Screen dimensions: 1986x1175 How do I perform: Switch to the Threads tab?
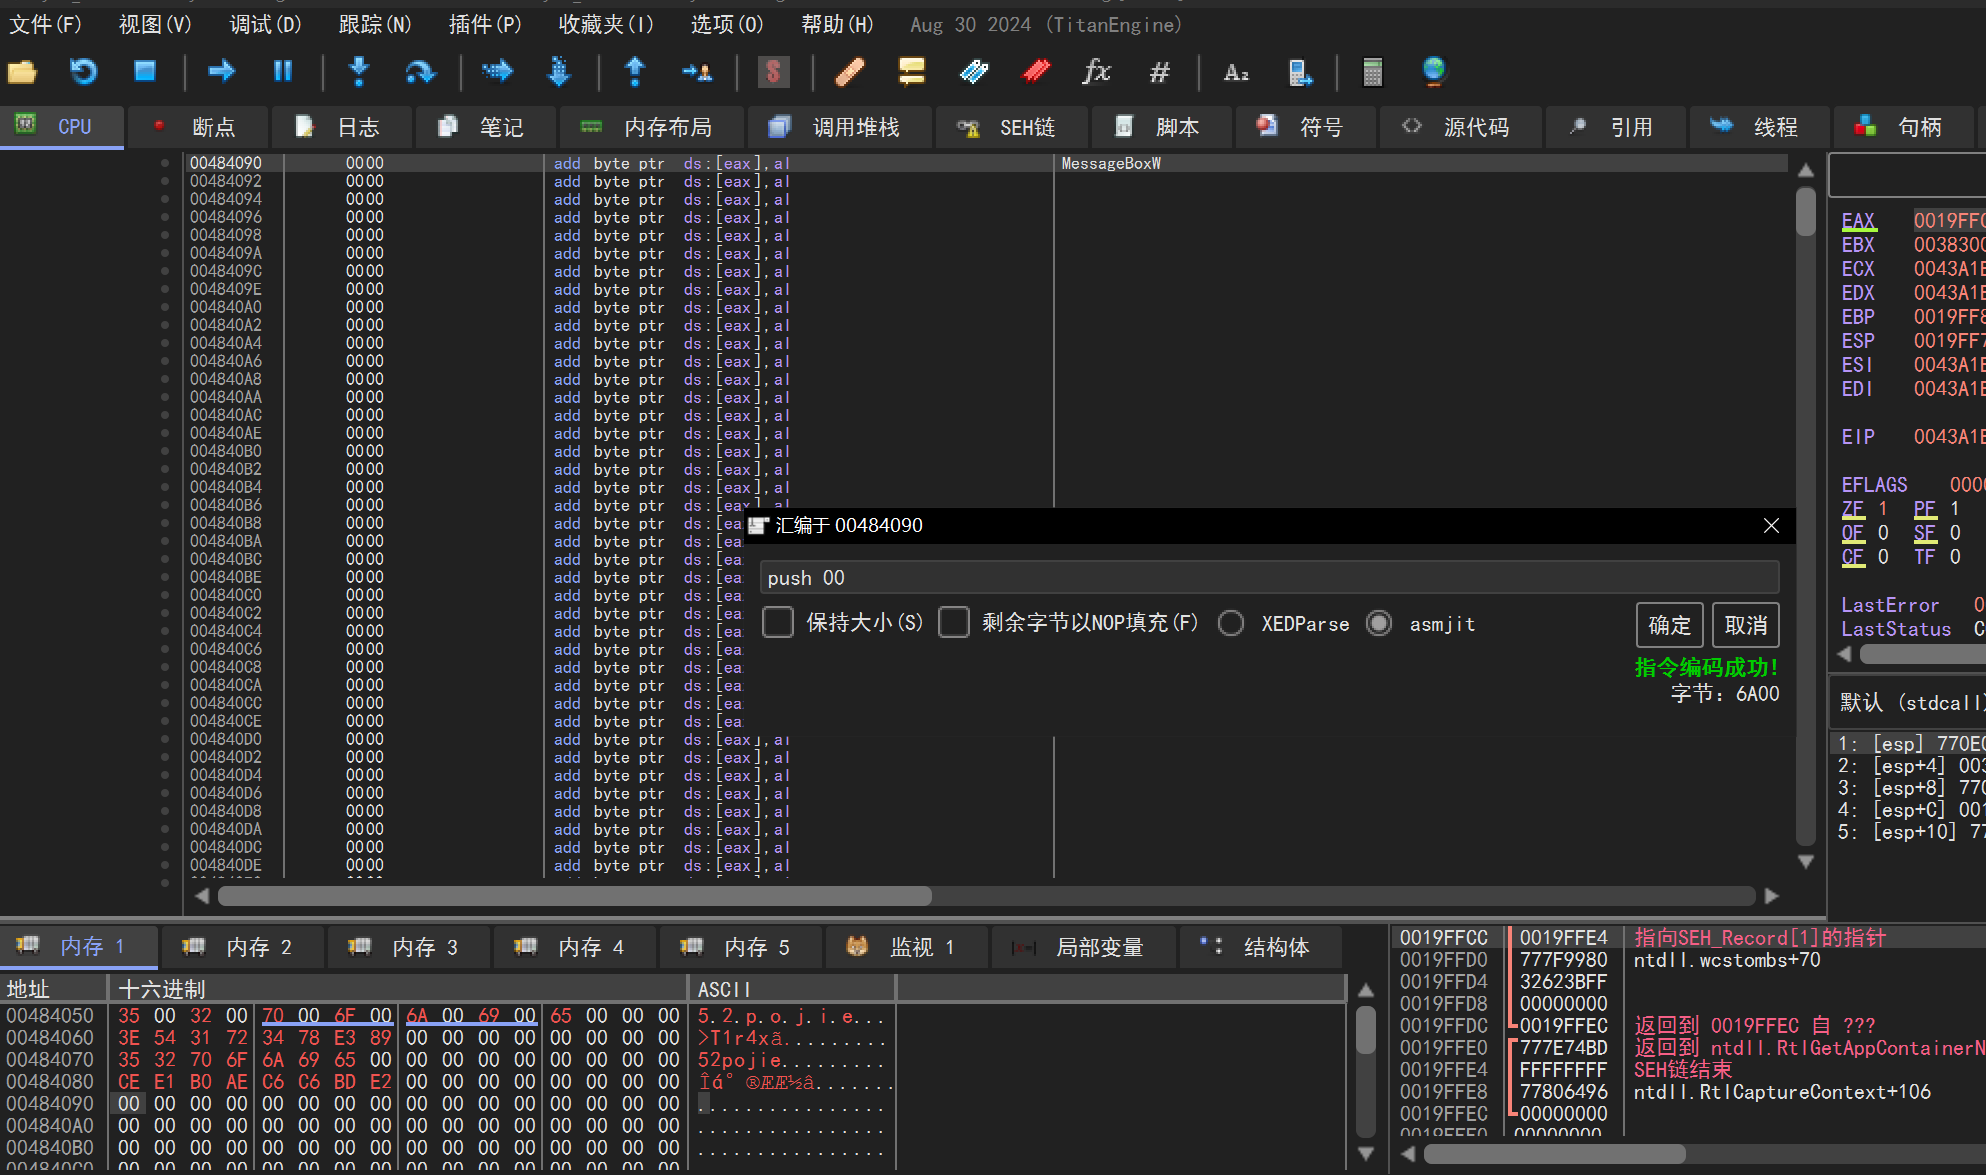tap(1758, 127)
